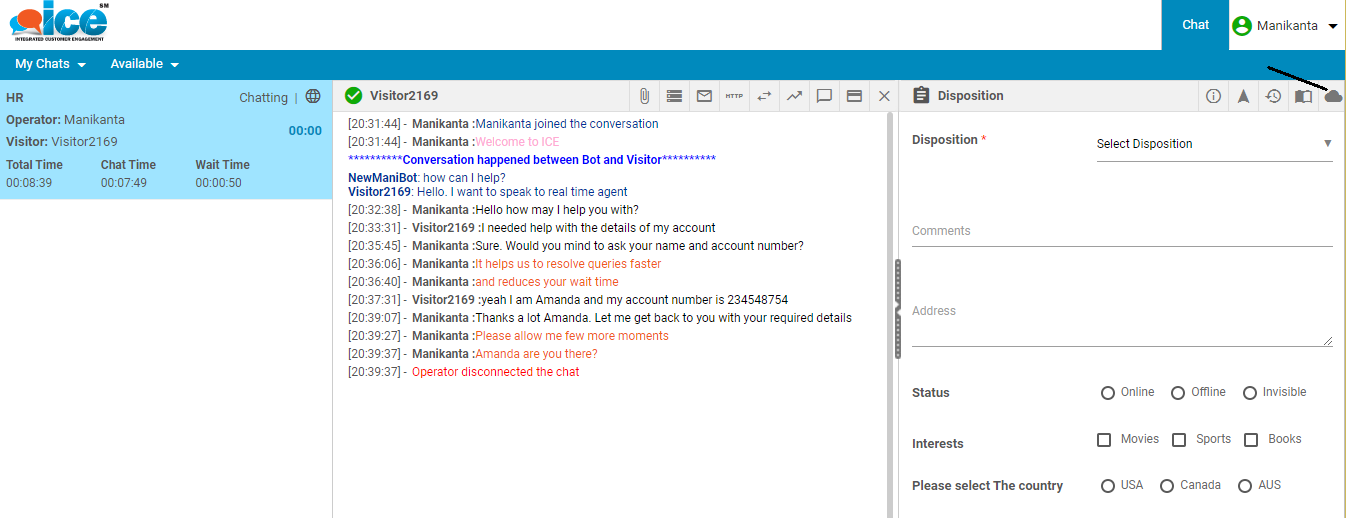Switch to the Chat tab

pyautogui.click(x=1195, y=25)
